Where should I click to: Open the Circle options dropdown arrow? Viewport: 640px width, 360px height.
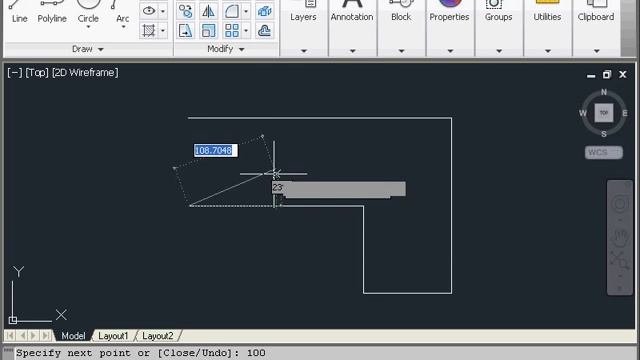(88, 27)
